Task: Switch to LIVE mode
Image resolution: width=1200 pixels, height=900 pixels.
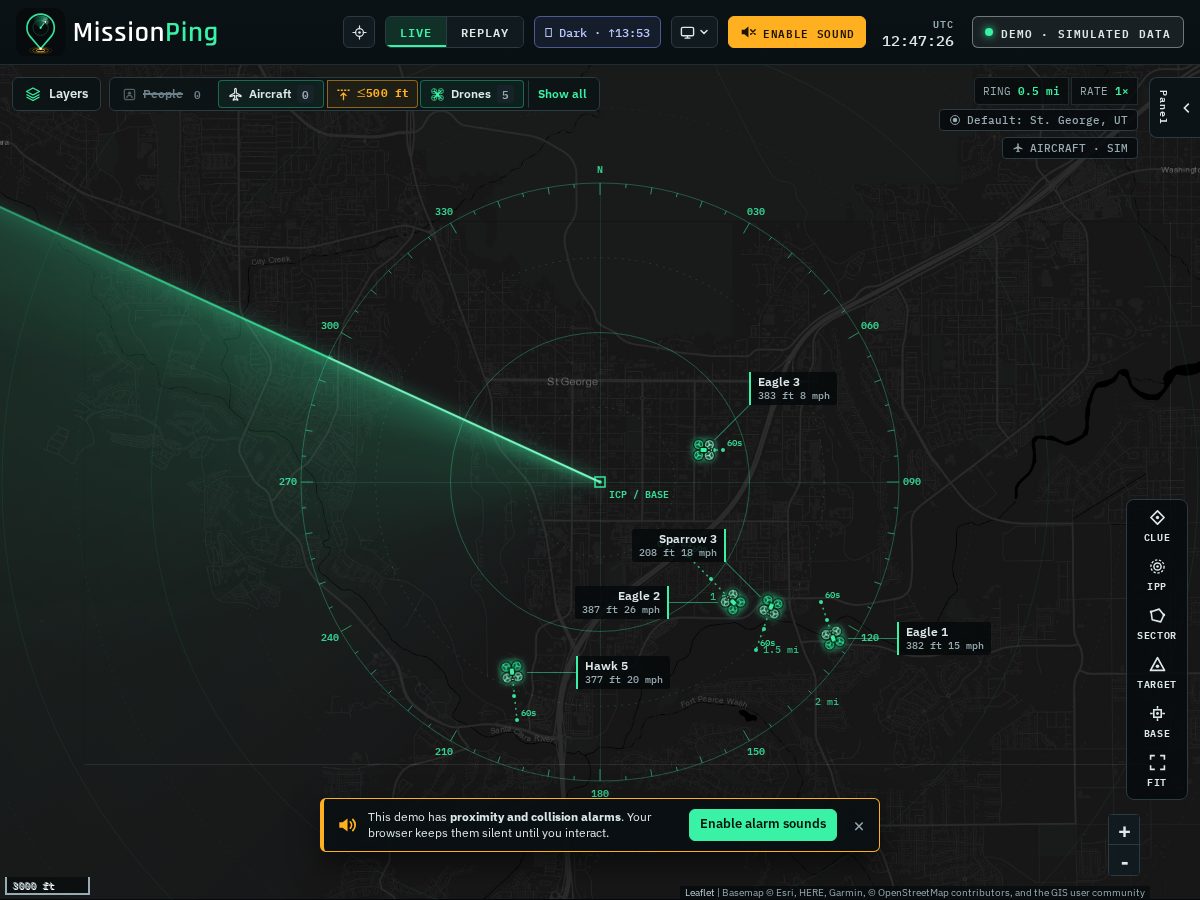Action: click(416, 32)
